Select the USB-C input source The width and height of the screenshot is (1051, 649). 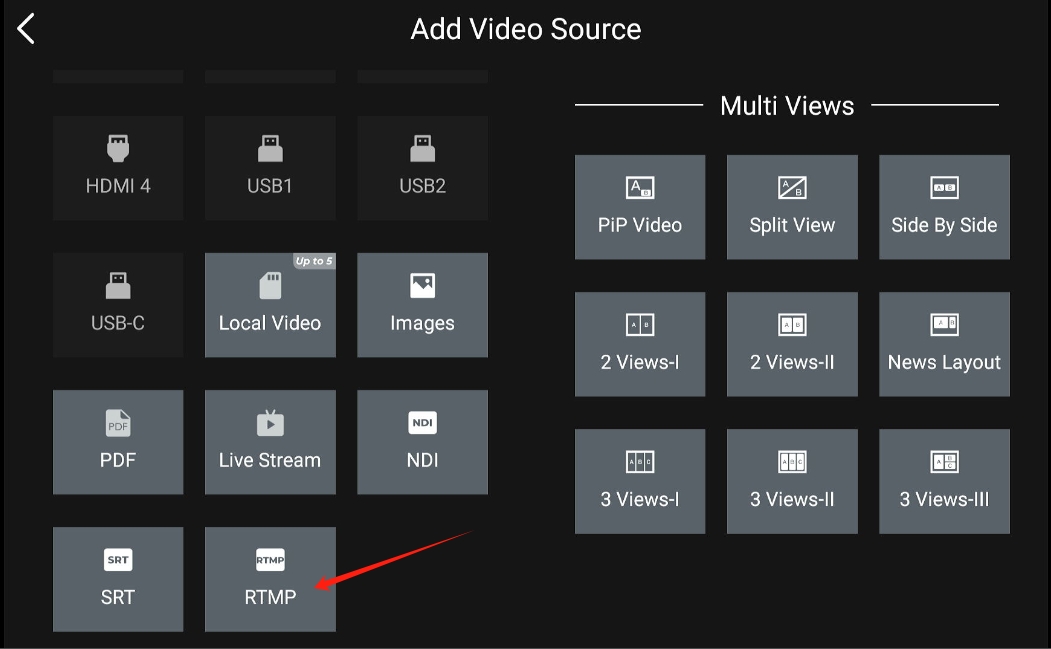pos(117,305)
